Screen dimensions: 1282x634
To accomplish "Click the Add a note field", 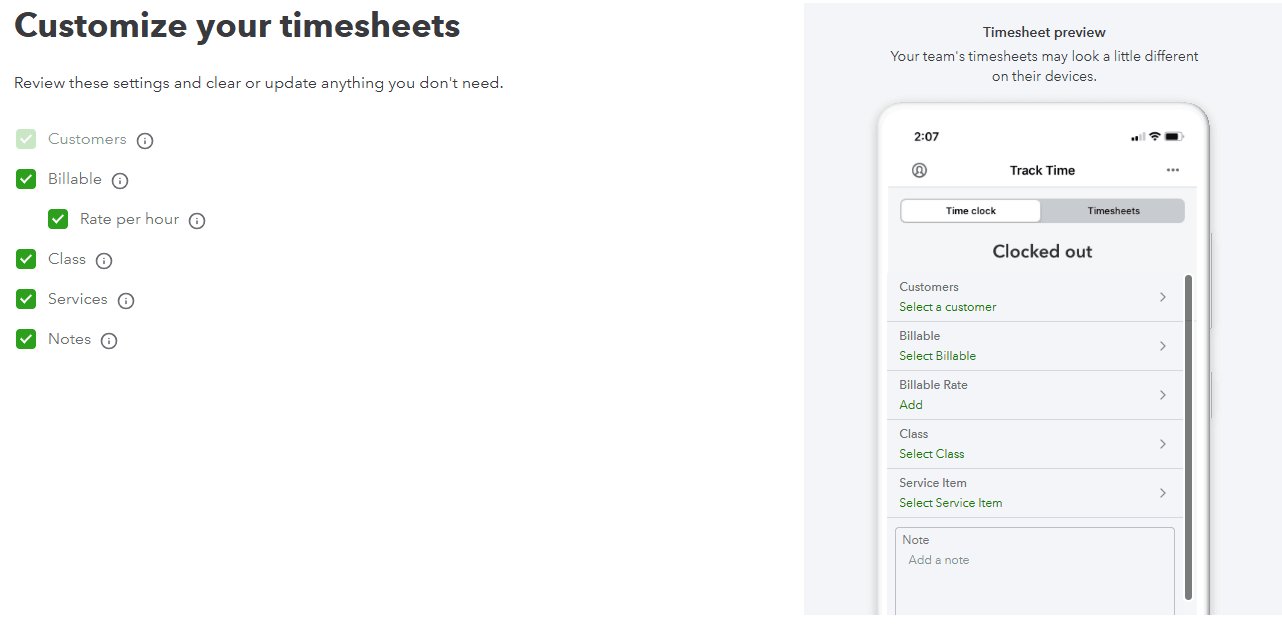I will 1035,570.
